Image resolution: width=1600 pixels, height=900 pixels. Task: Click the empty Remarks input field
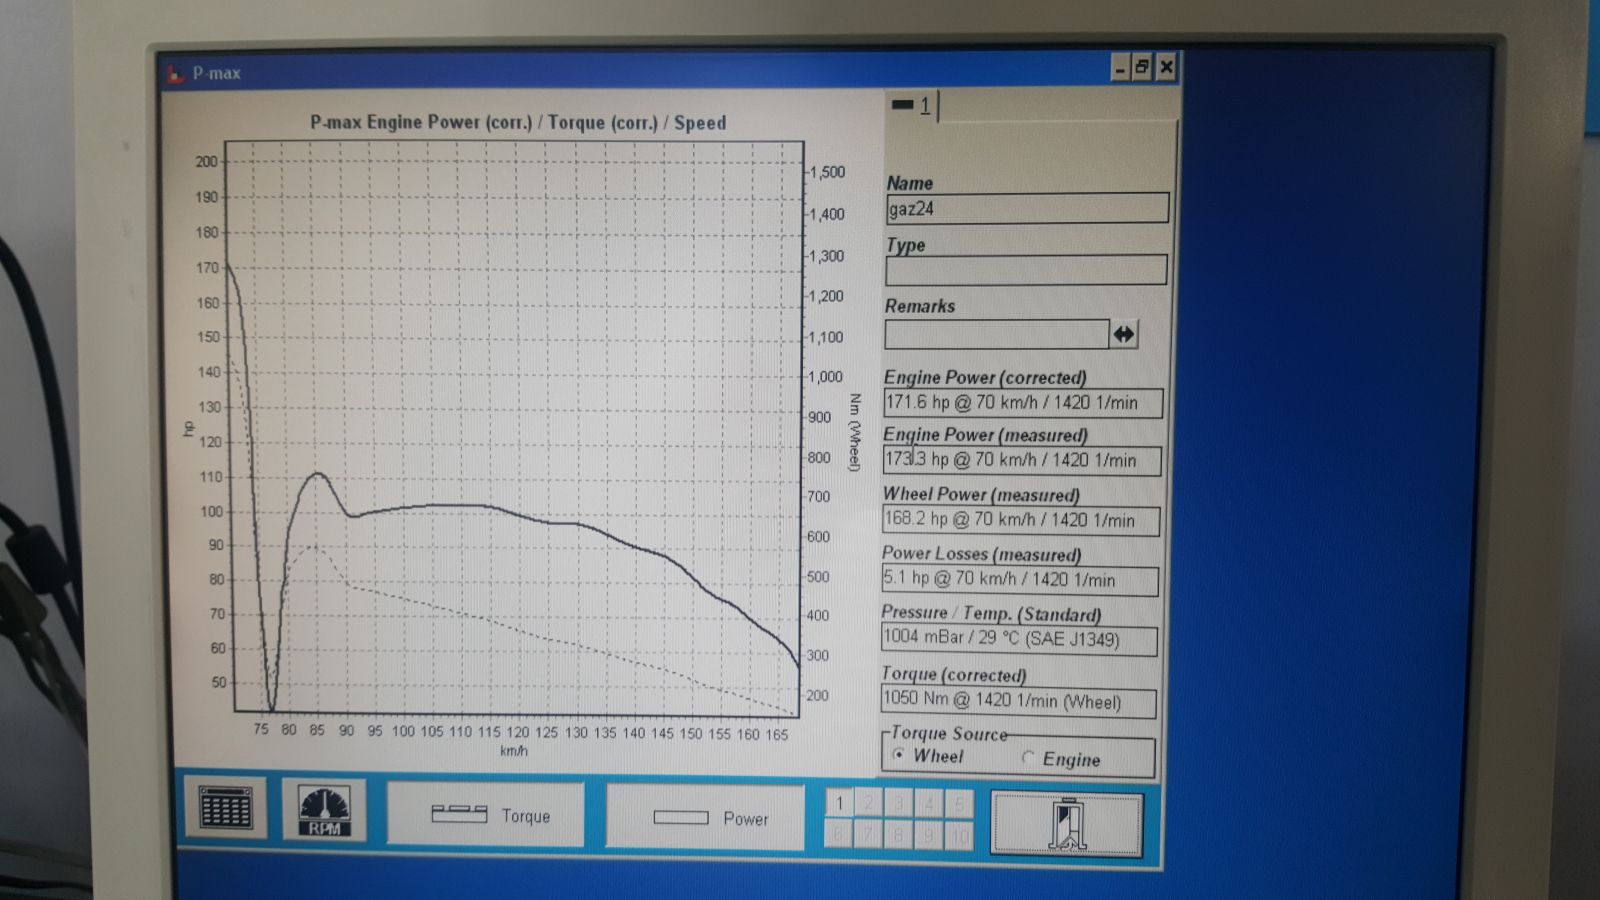[996, 334]
